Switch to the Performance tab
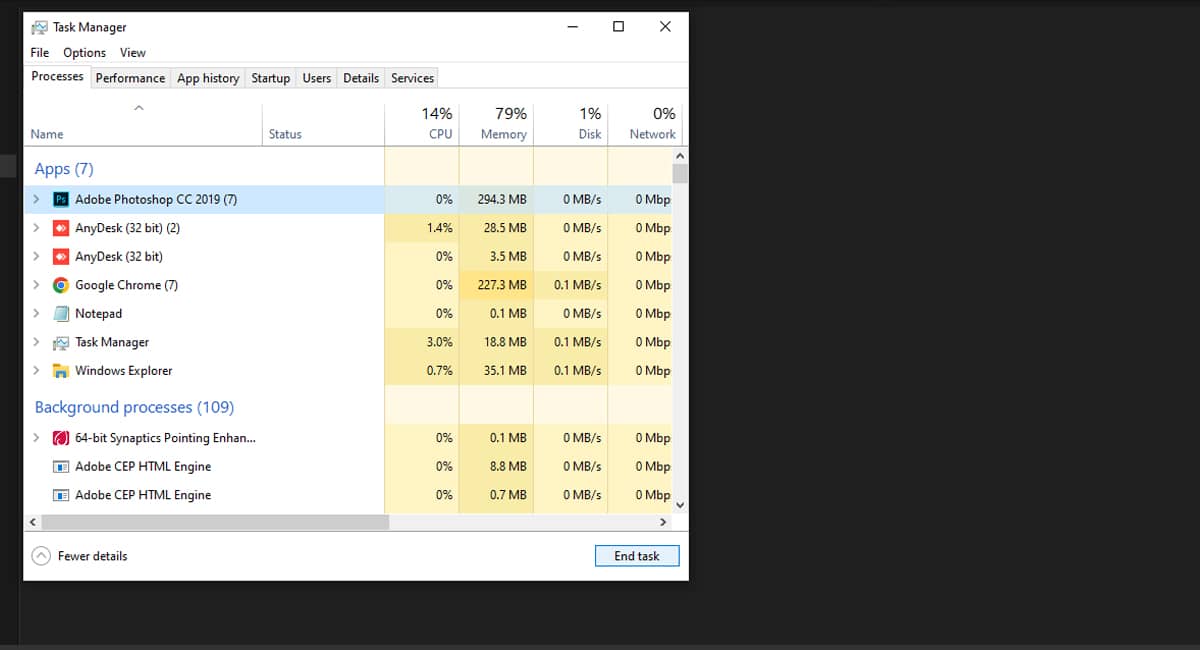 [130, 77]
